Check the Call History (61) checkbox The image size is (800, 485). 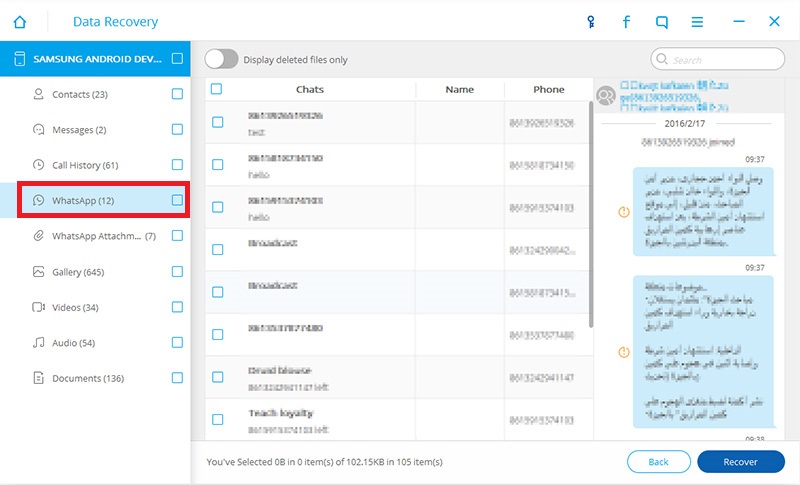tap(177, 165)
